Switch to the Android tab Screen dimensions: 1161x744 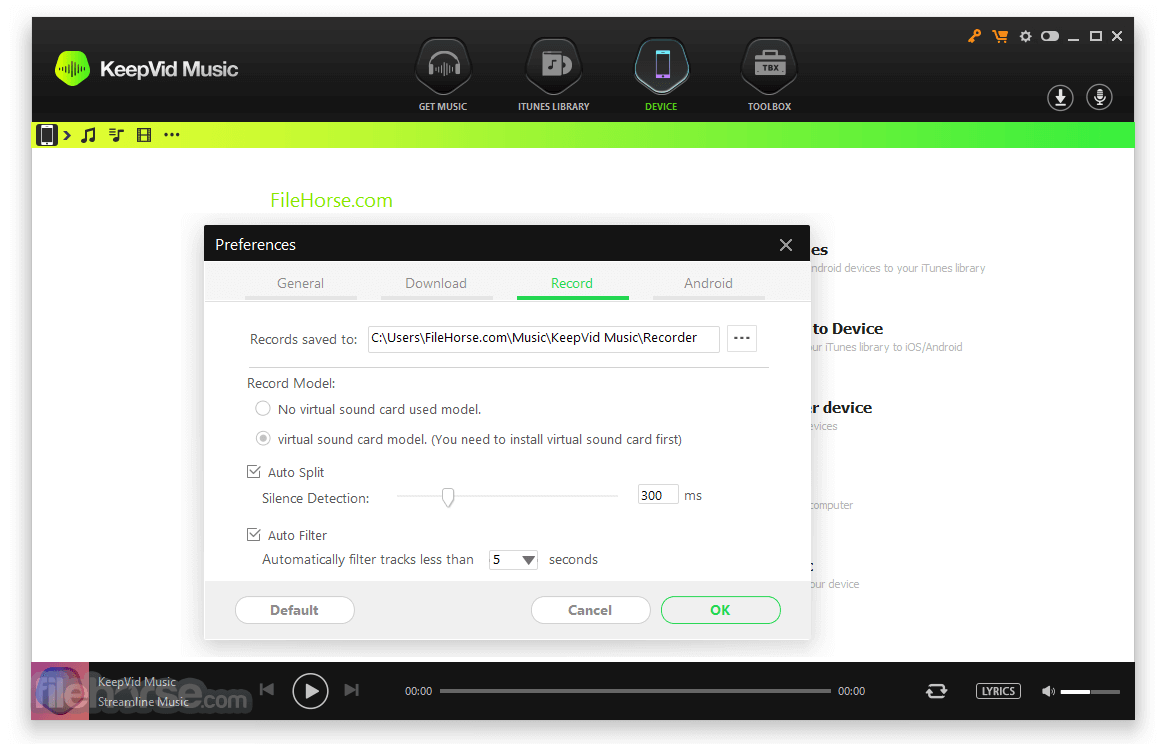pyautogui.click(x=709, y=284)
